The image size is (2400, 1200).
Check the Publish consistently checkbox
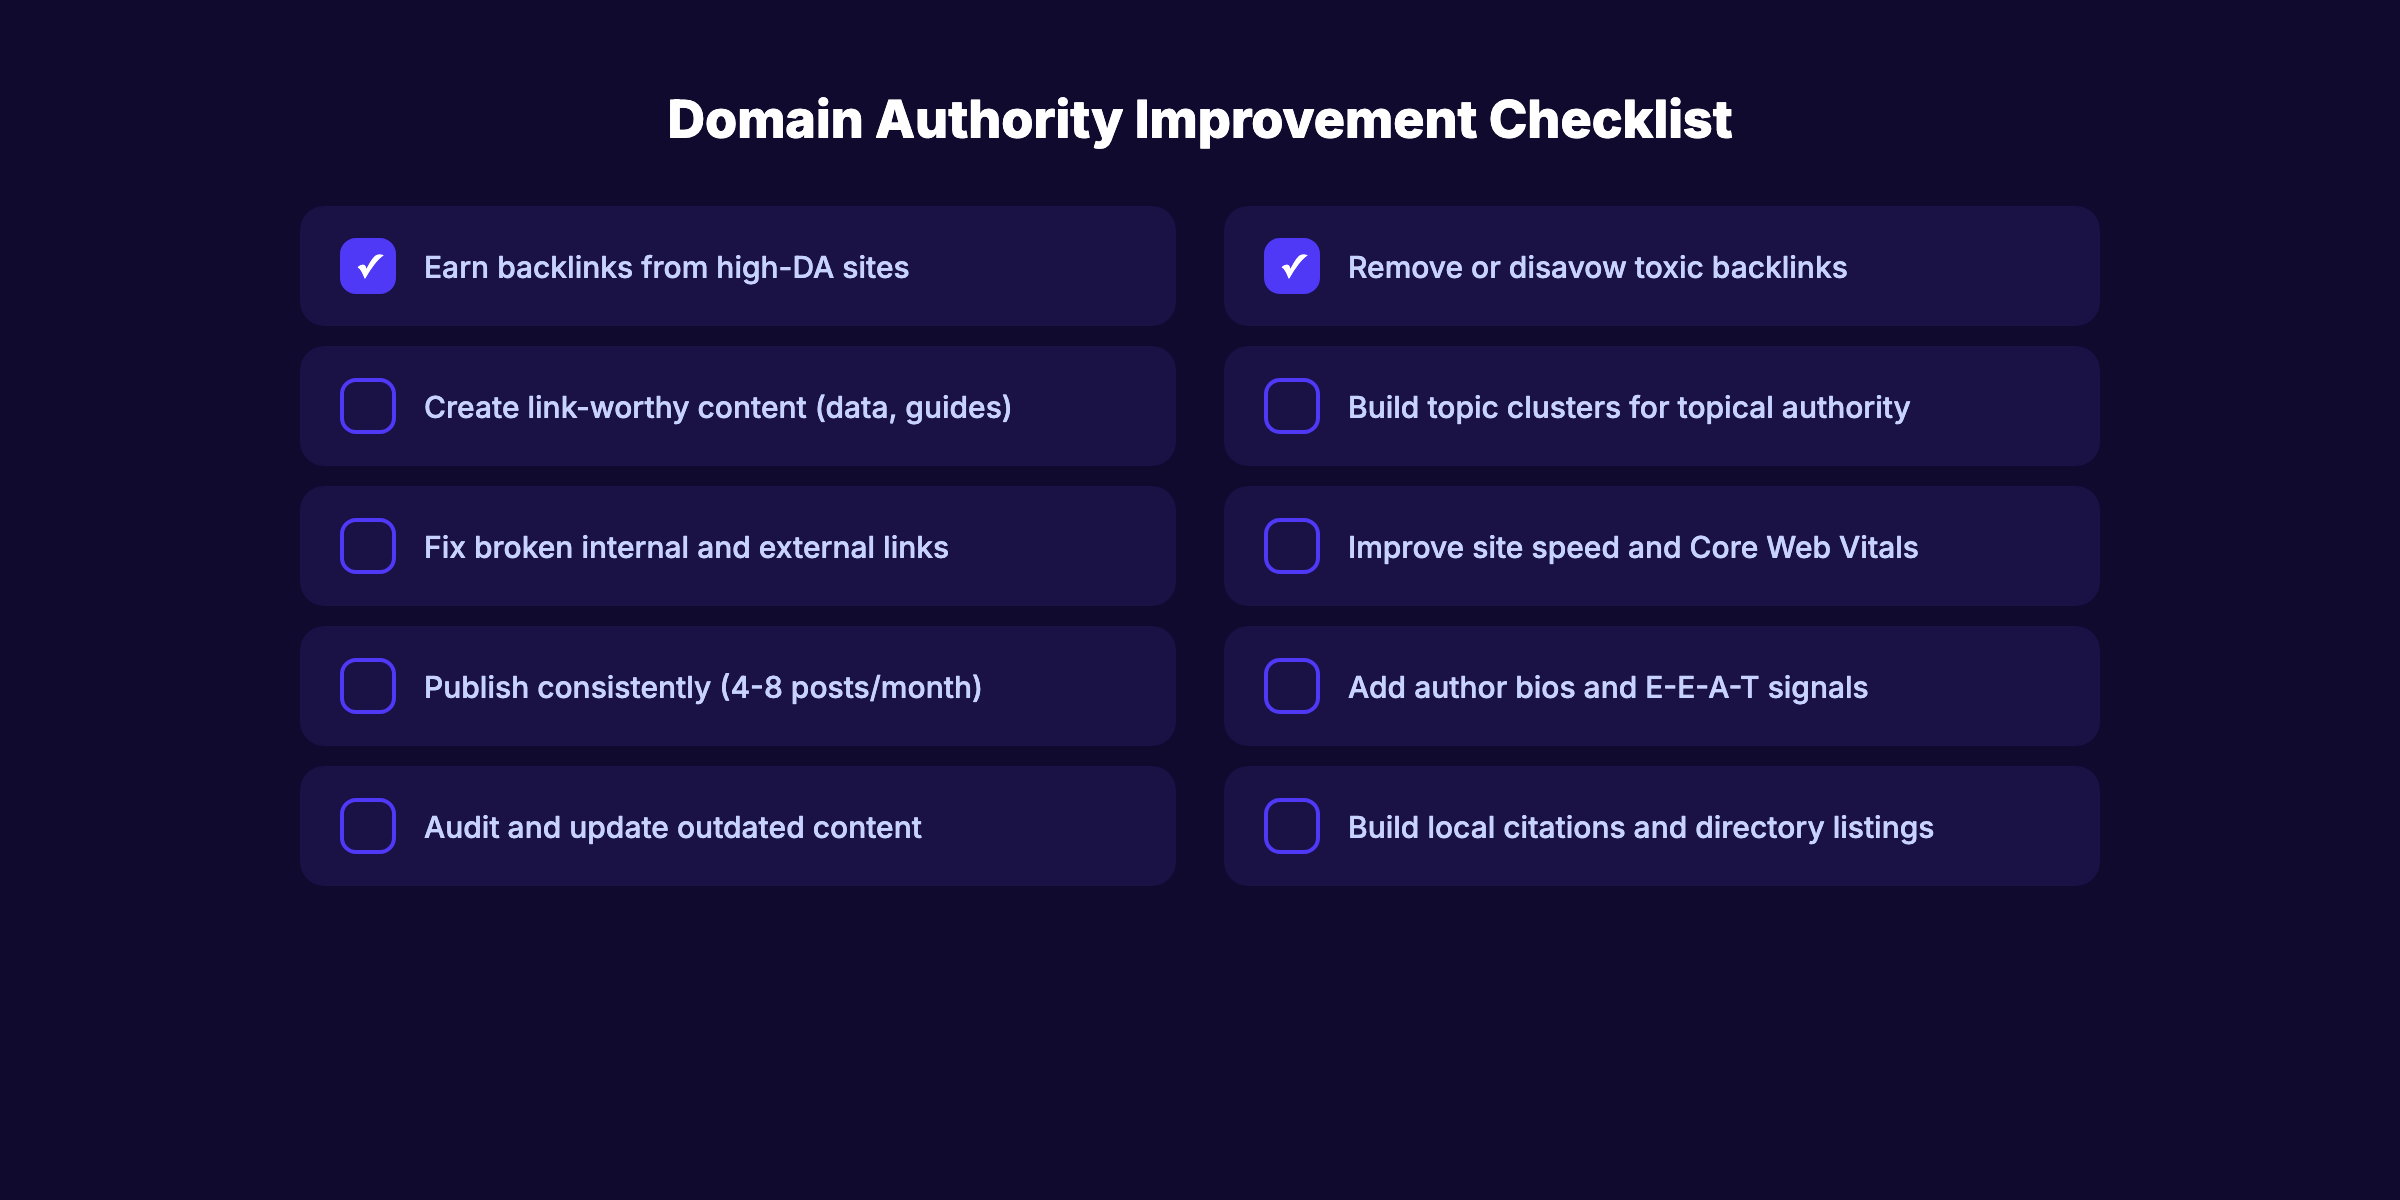[x=368, y=687]
